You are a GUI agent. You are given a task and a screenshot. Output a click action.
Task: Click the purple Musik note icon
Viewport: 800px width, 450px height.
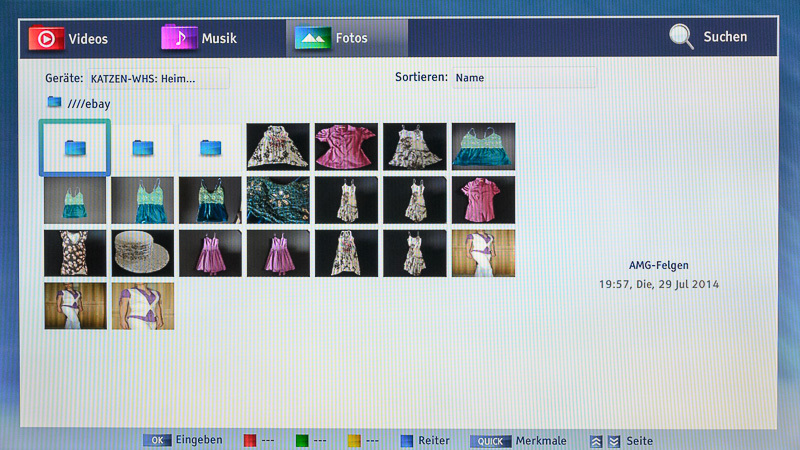pyautogui.click(x=179, y=37)
